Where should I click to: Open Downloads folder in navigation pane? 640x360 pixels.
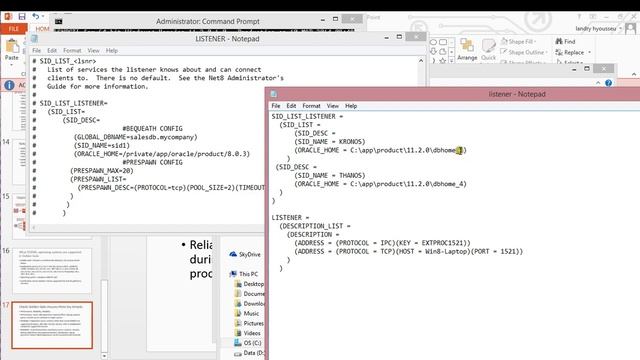tap(249, 304)
